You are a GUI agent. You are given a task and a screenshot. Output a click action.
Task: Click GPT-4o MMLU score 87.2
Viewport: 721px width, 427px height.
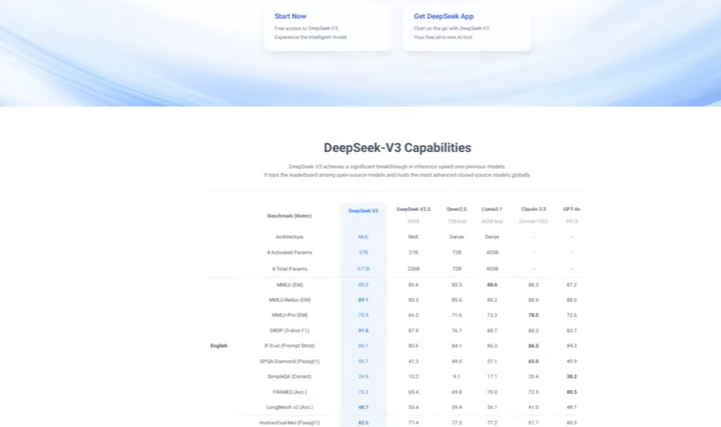(572, 285)
